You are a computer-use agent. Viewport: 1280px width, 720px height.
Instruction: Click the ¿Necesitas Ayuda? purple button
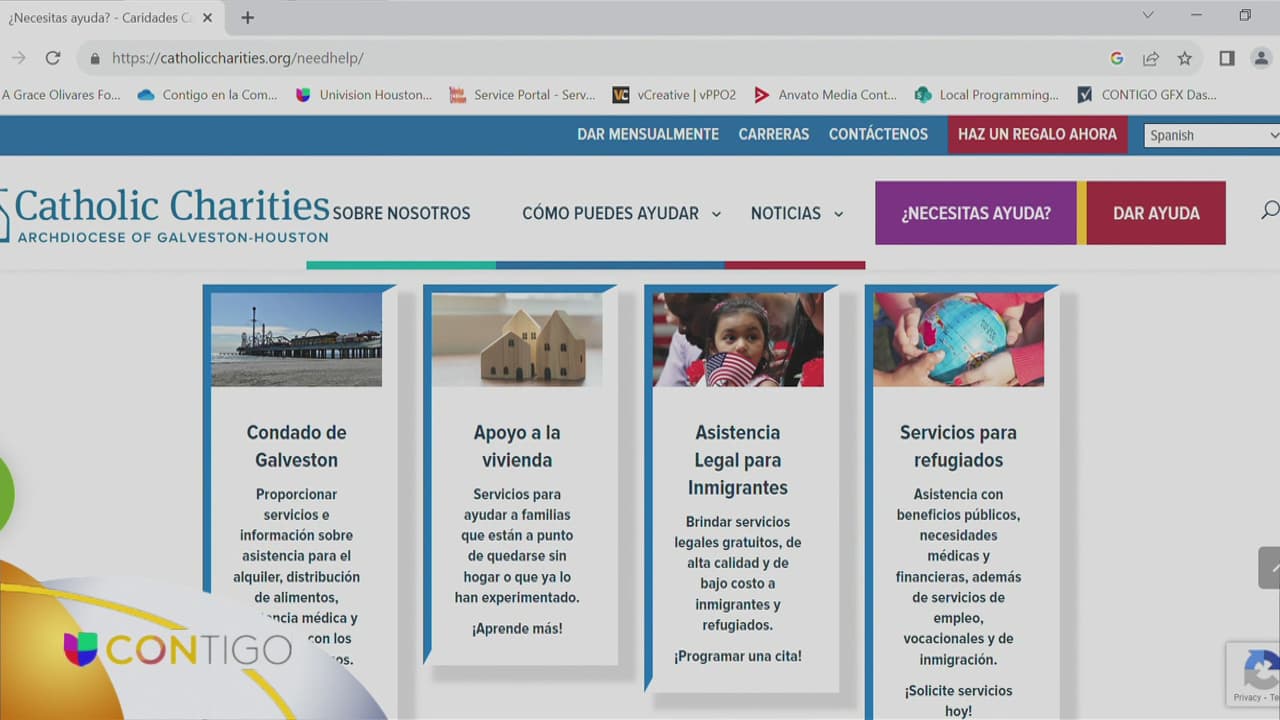pos(975,213)
